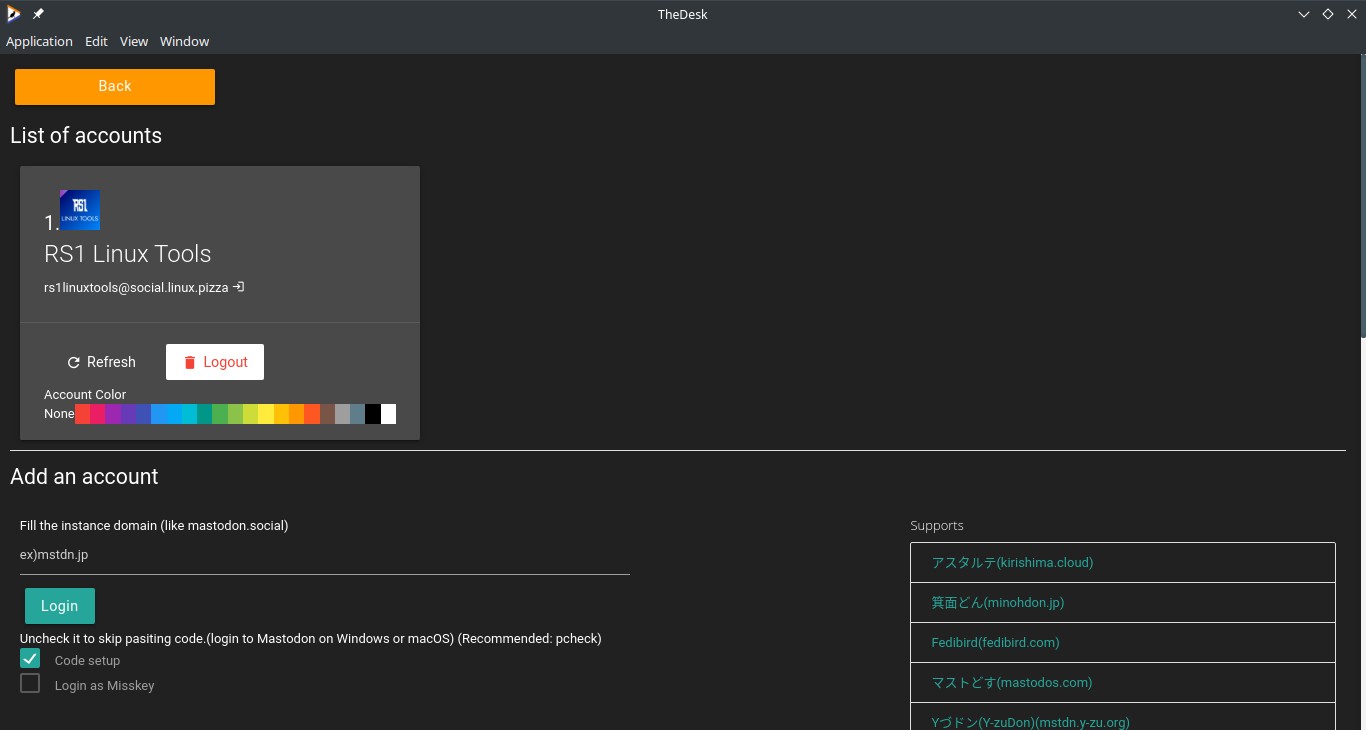Enable Login as Misskey checkbox

[30, 683]
